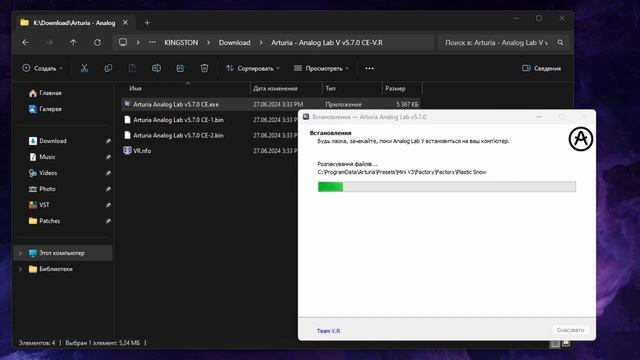This screenshot has width=640, height=360.
Task: Open the address bar ellipsis for hidden path
Action: tap(152, 42)
